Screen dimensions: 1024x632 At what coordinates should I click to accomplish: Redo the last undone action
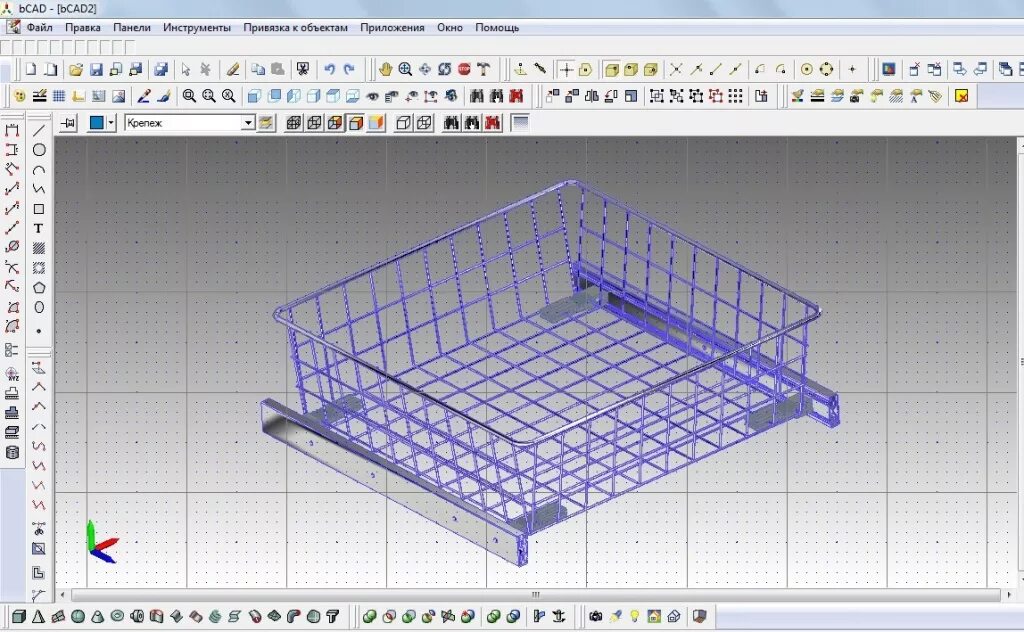(349, 69)
